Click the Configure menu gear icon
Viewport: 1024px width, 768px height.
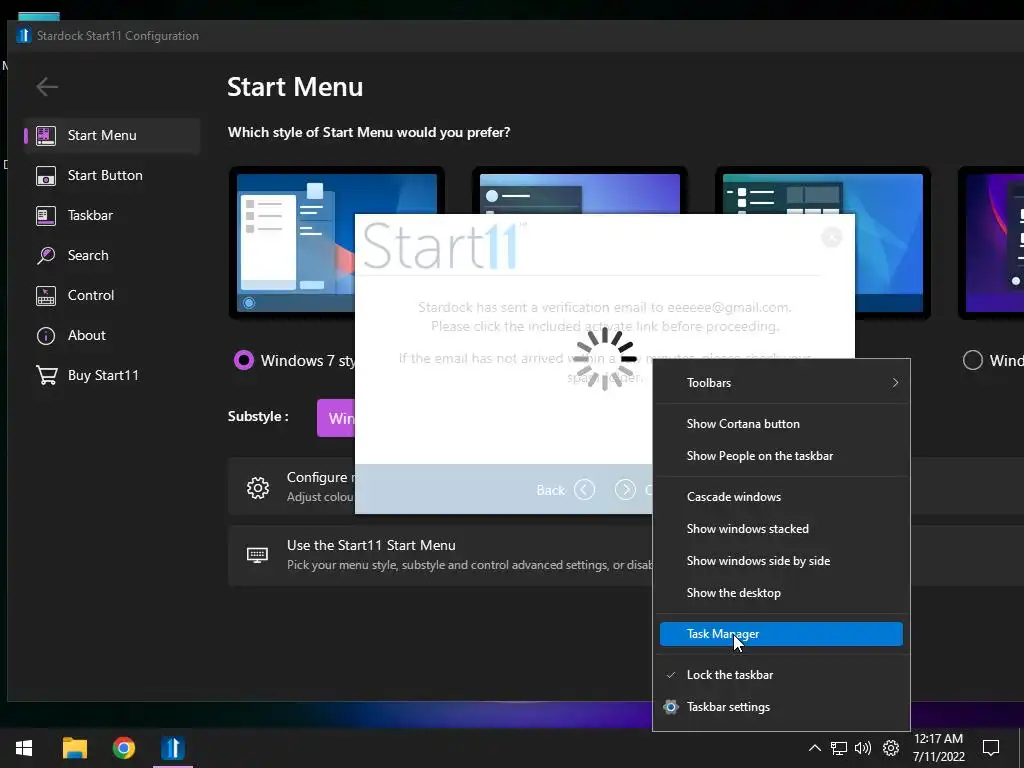tap(258, 487)
